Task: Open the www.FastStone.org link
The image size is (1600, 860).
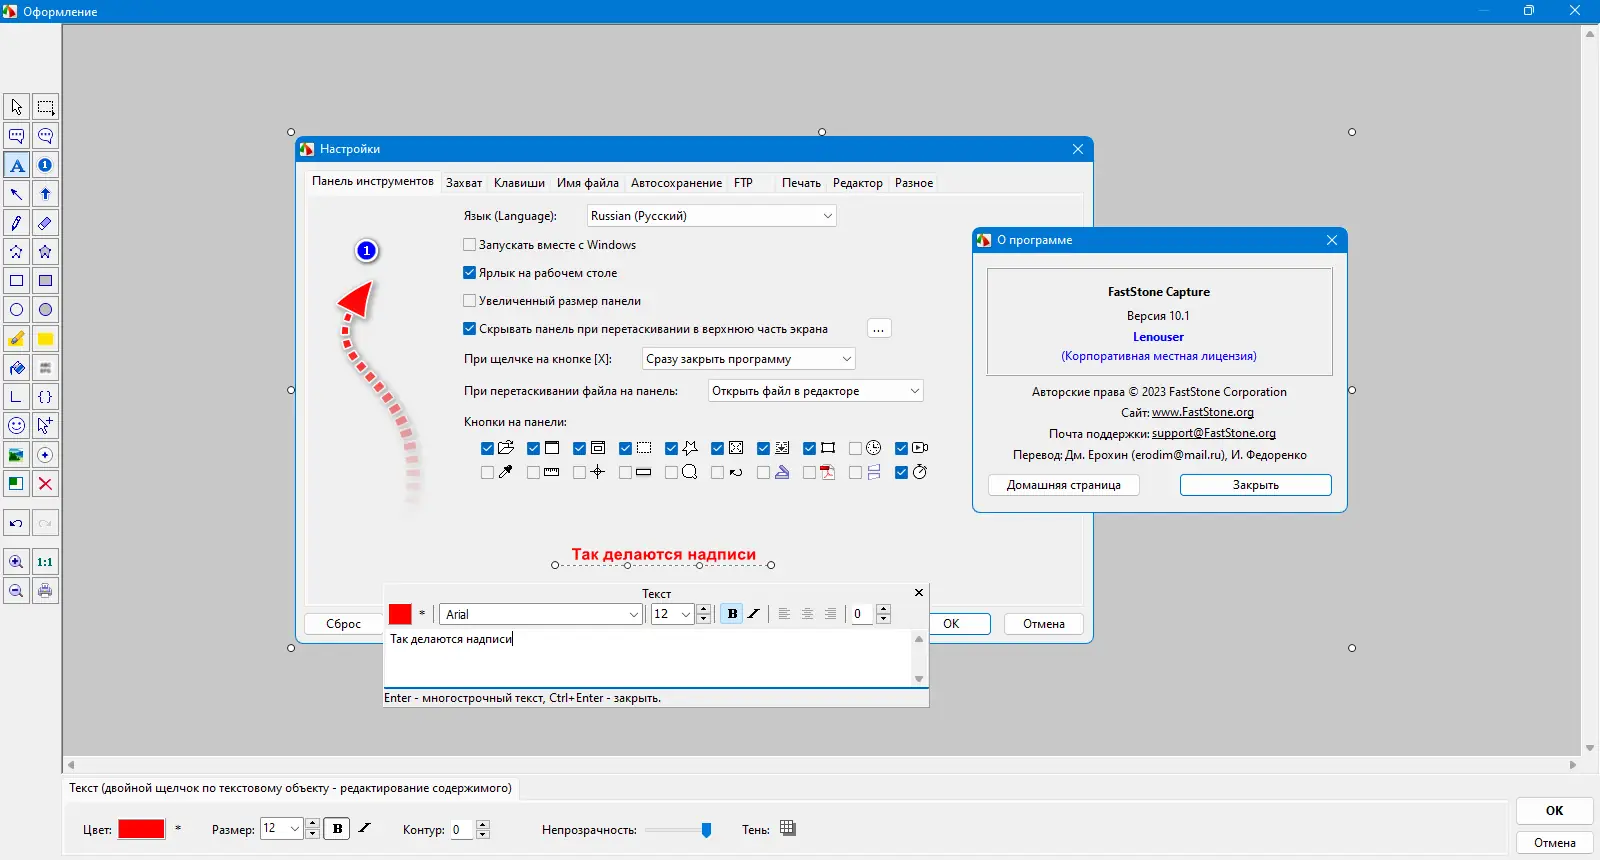Action: click(x=1203, y=412)
